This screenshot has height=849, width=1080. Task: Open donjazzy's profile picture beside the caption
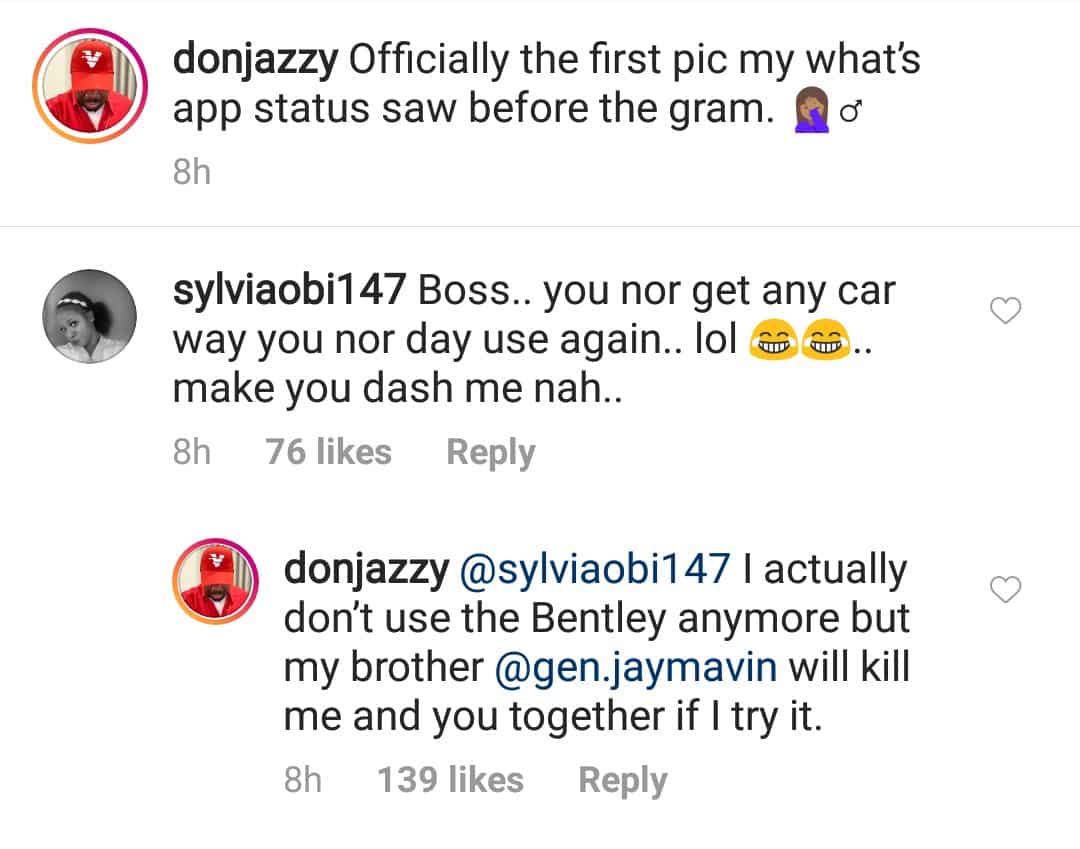[91, 89]
